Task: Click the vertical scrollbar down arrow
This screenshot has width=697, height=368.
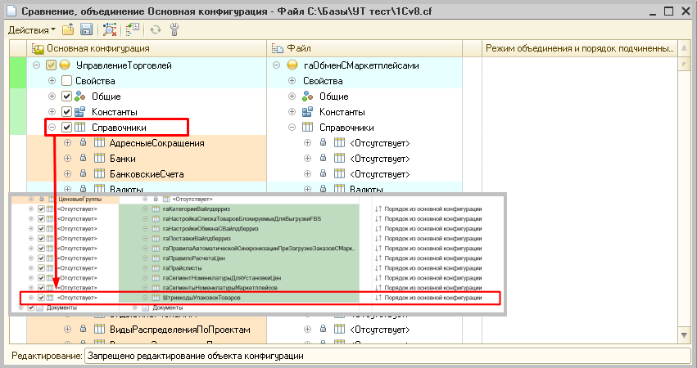Action: pyautogui.click(x=684, y=335)
